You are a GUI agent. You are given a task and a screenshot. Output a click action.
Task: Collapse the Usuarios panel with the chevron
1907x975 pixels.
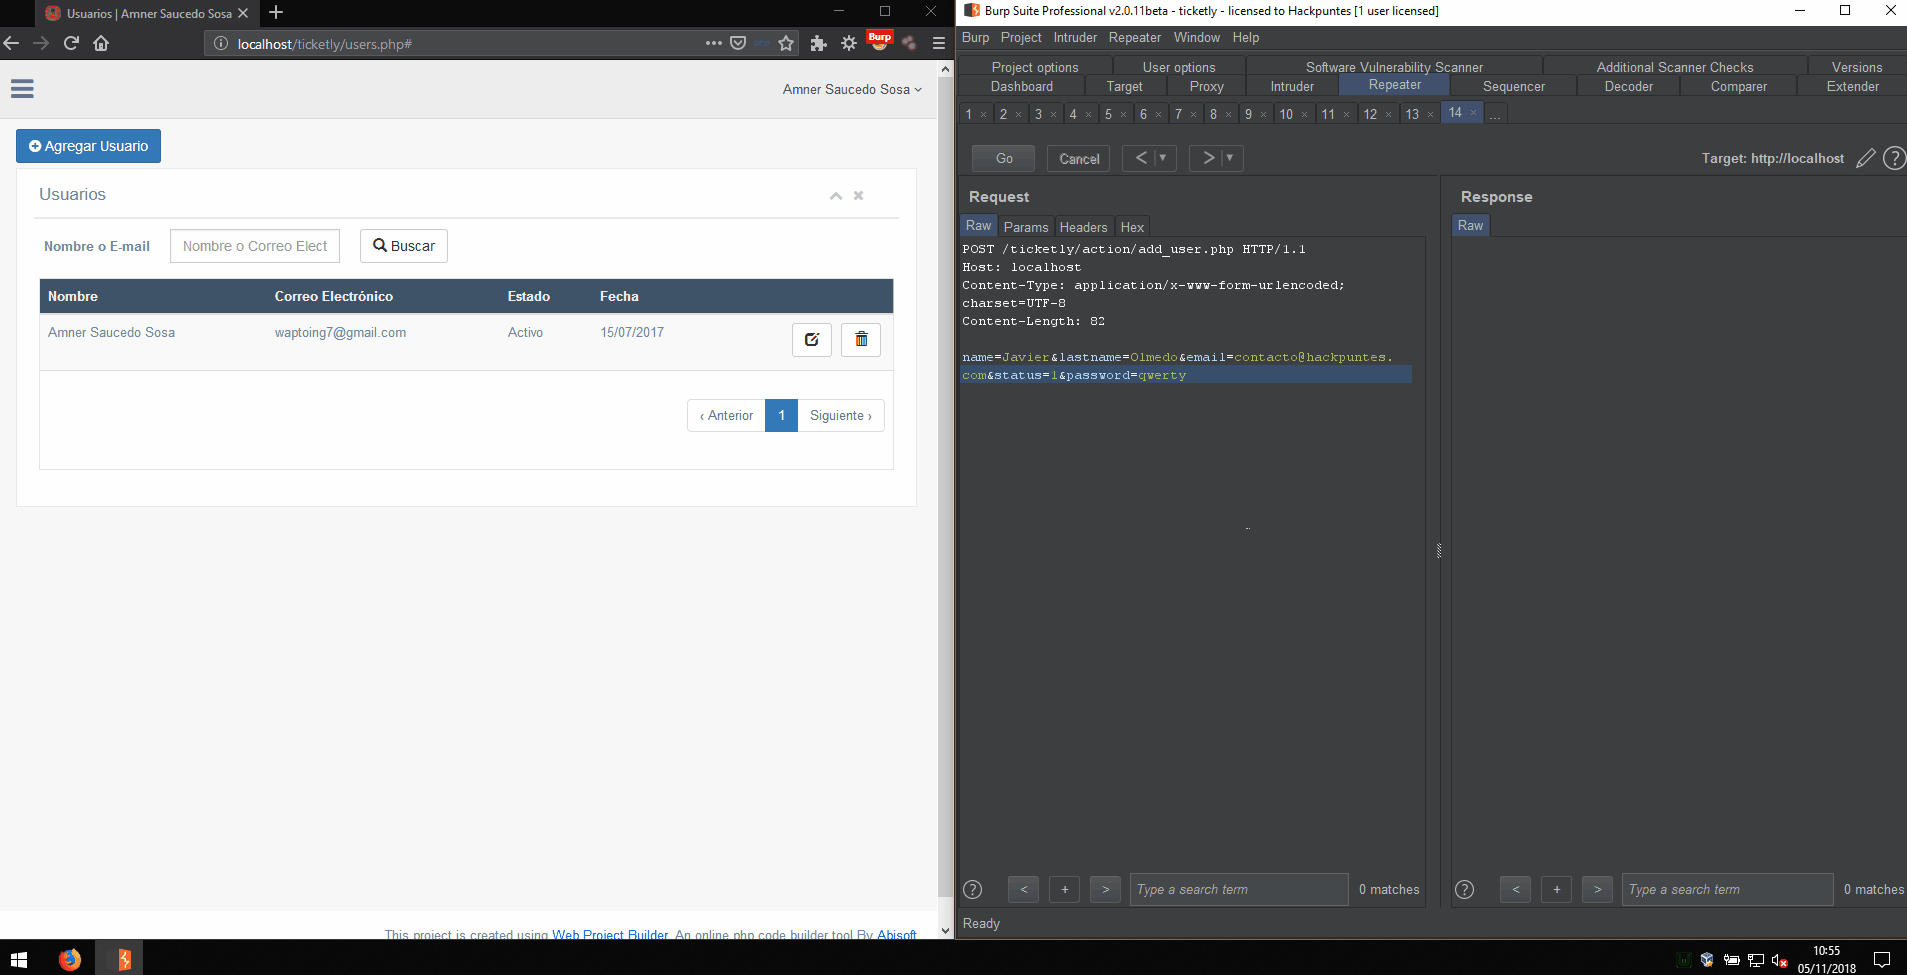[836, 196]
